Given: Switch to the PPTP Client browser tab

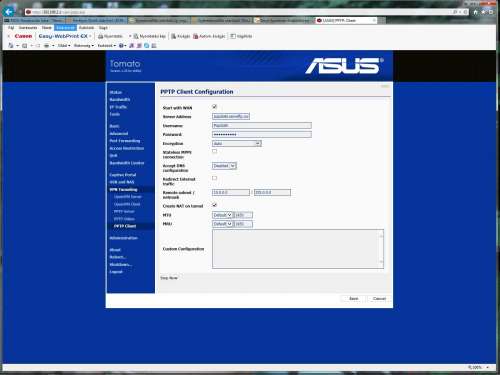Looking at the screenshot, I should click(x=345, y=20).
